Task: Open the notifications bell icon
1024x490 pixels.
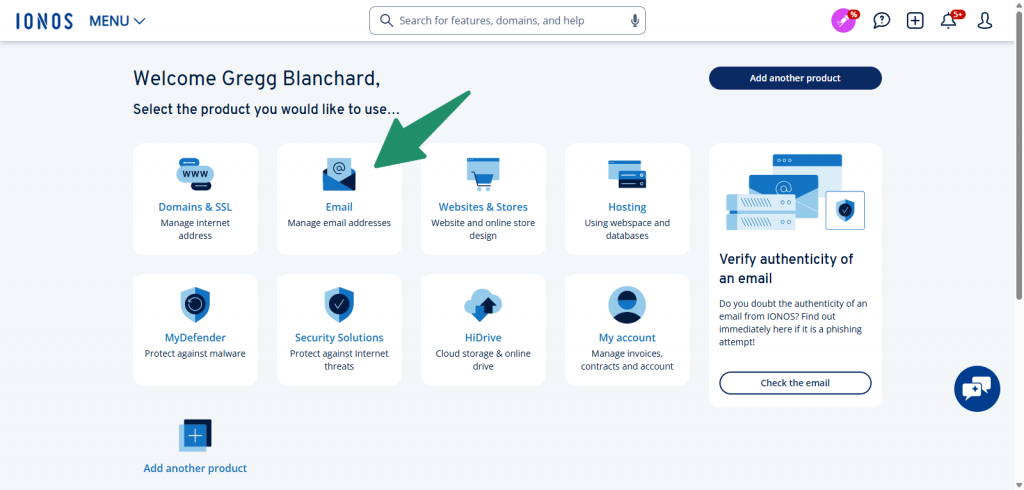Action: 949,21
